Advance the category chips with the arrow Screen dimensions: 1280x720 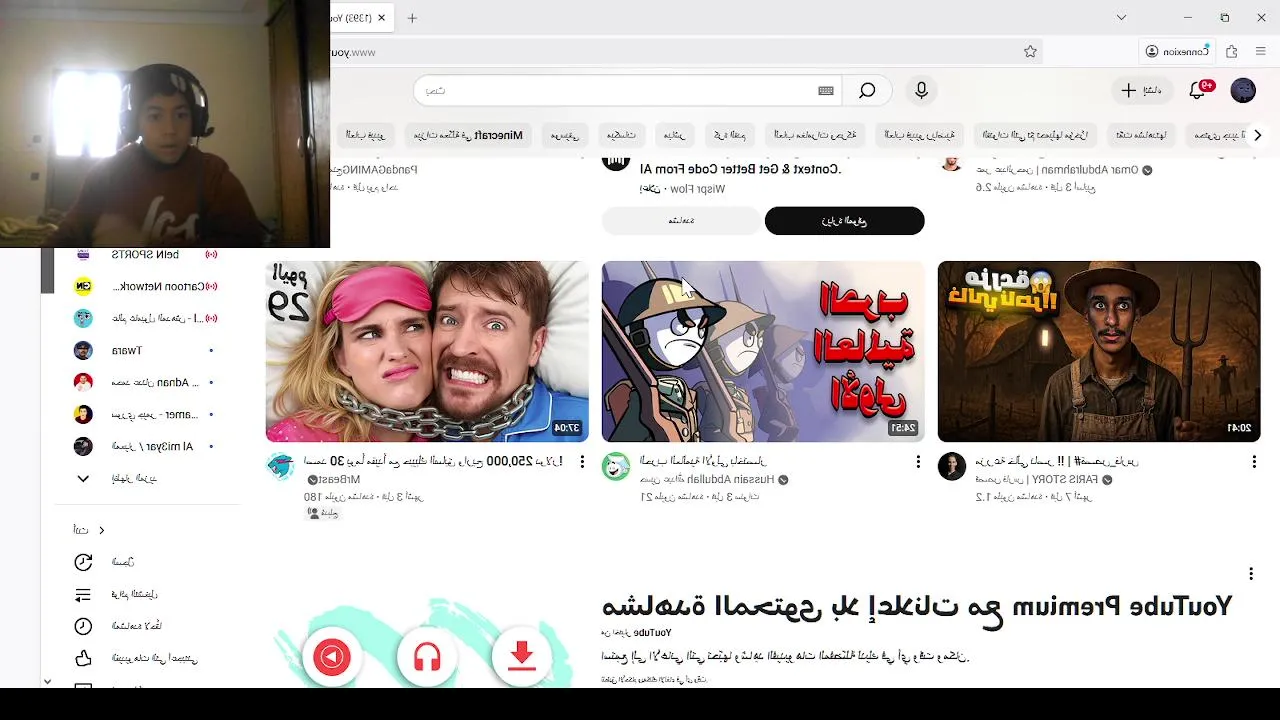pyautogui.click(x=1258, y=135)
